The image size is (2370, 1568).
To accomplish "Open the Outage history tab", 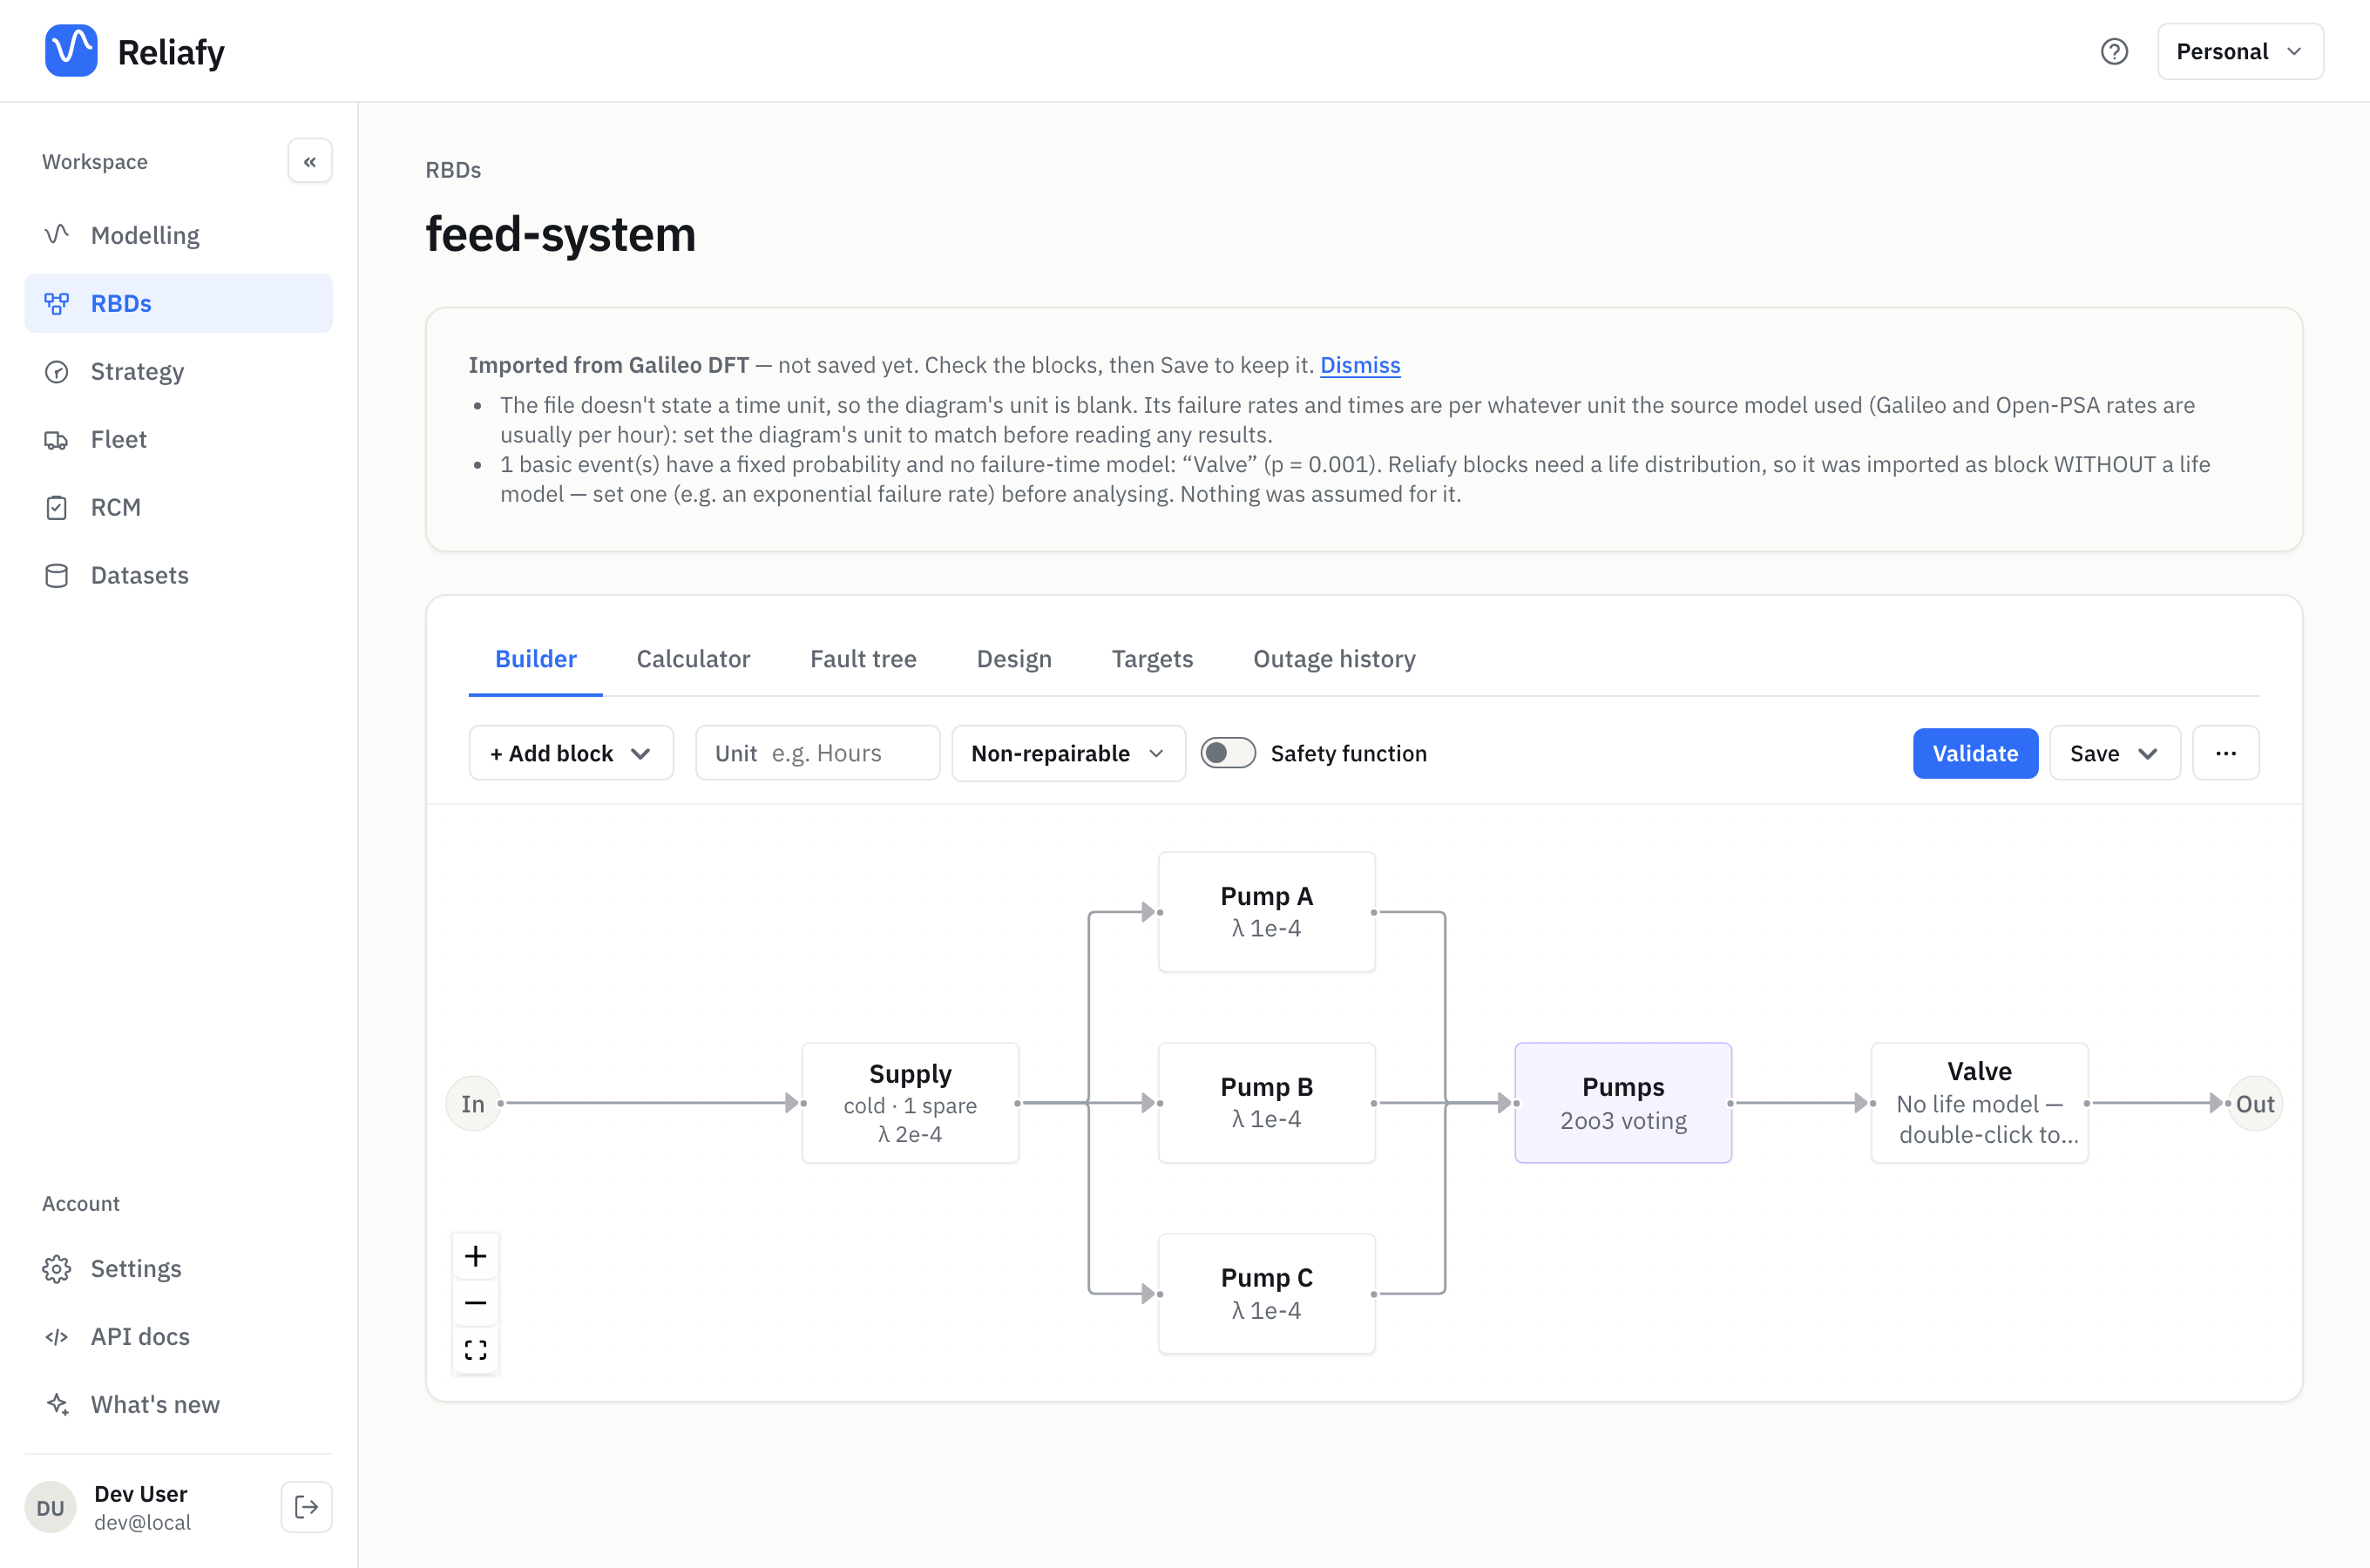I will click(x=1334, y=659).
